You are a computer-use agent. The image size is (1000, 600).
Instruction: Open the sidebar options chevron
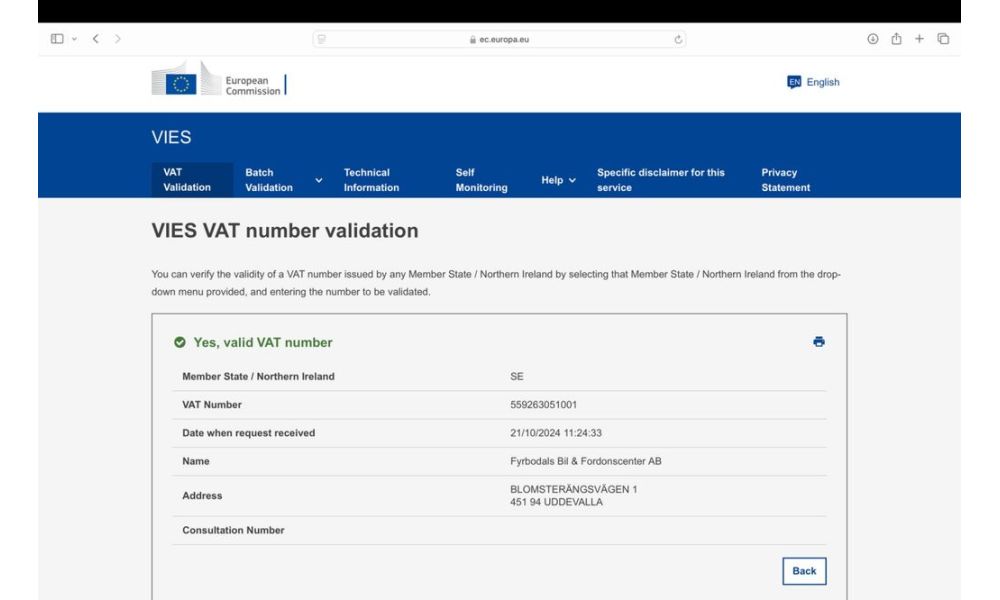pos(75,39)
